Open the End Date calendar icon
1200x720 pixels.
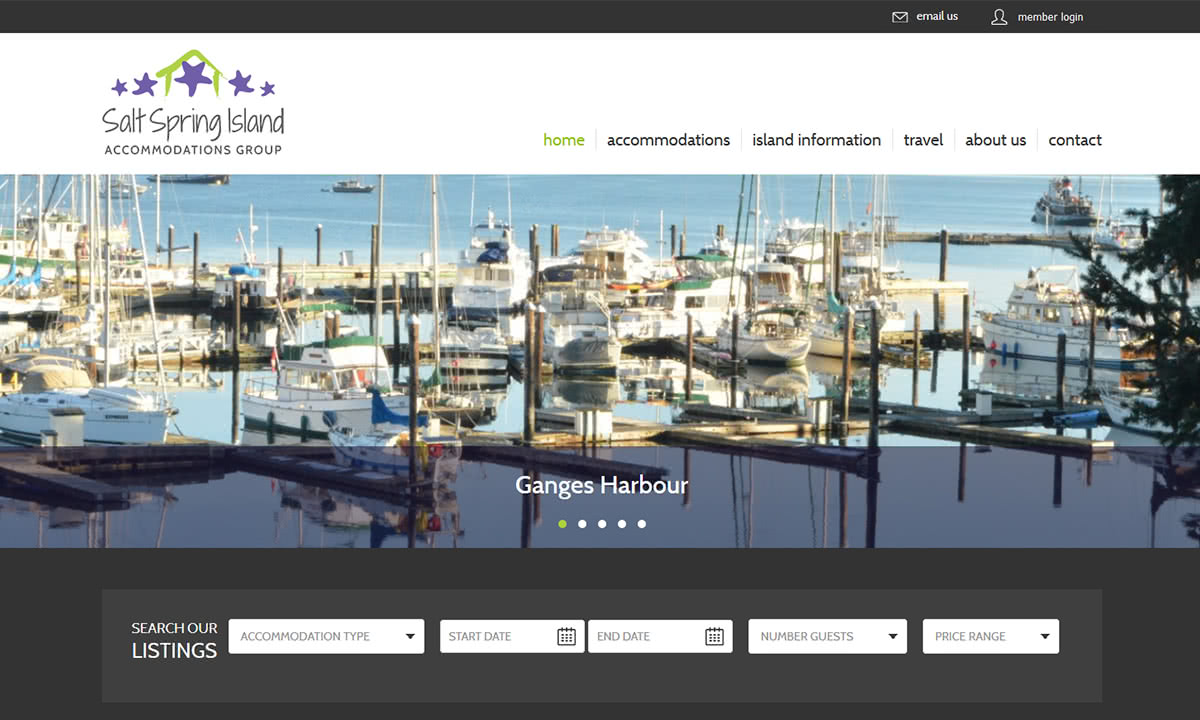tap(714, 636)
